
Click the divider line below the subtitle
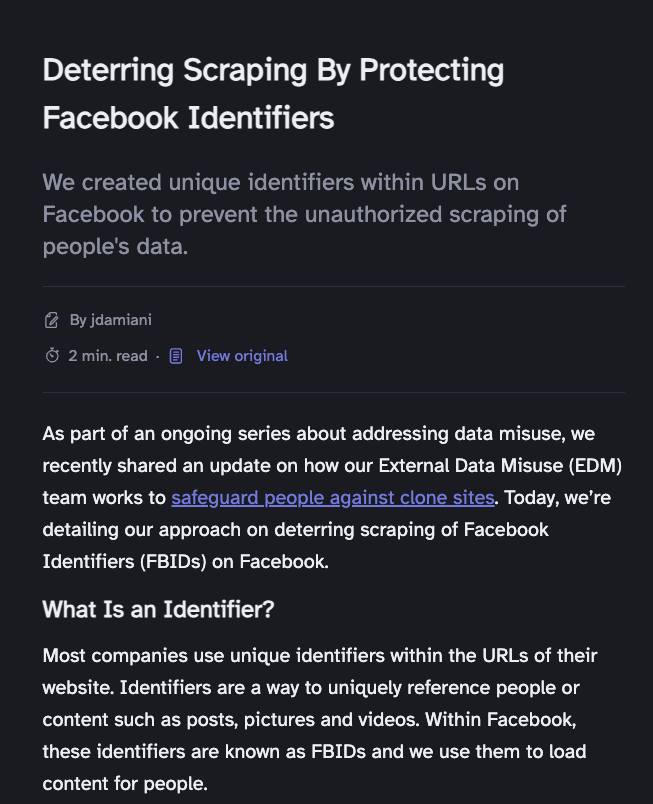334,286
